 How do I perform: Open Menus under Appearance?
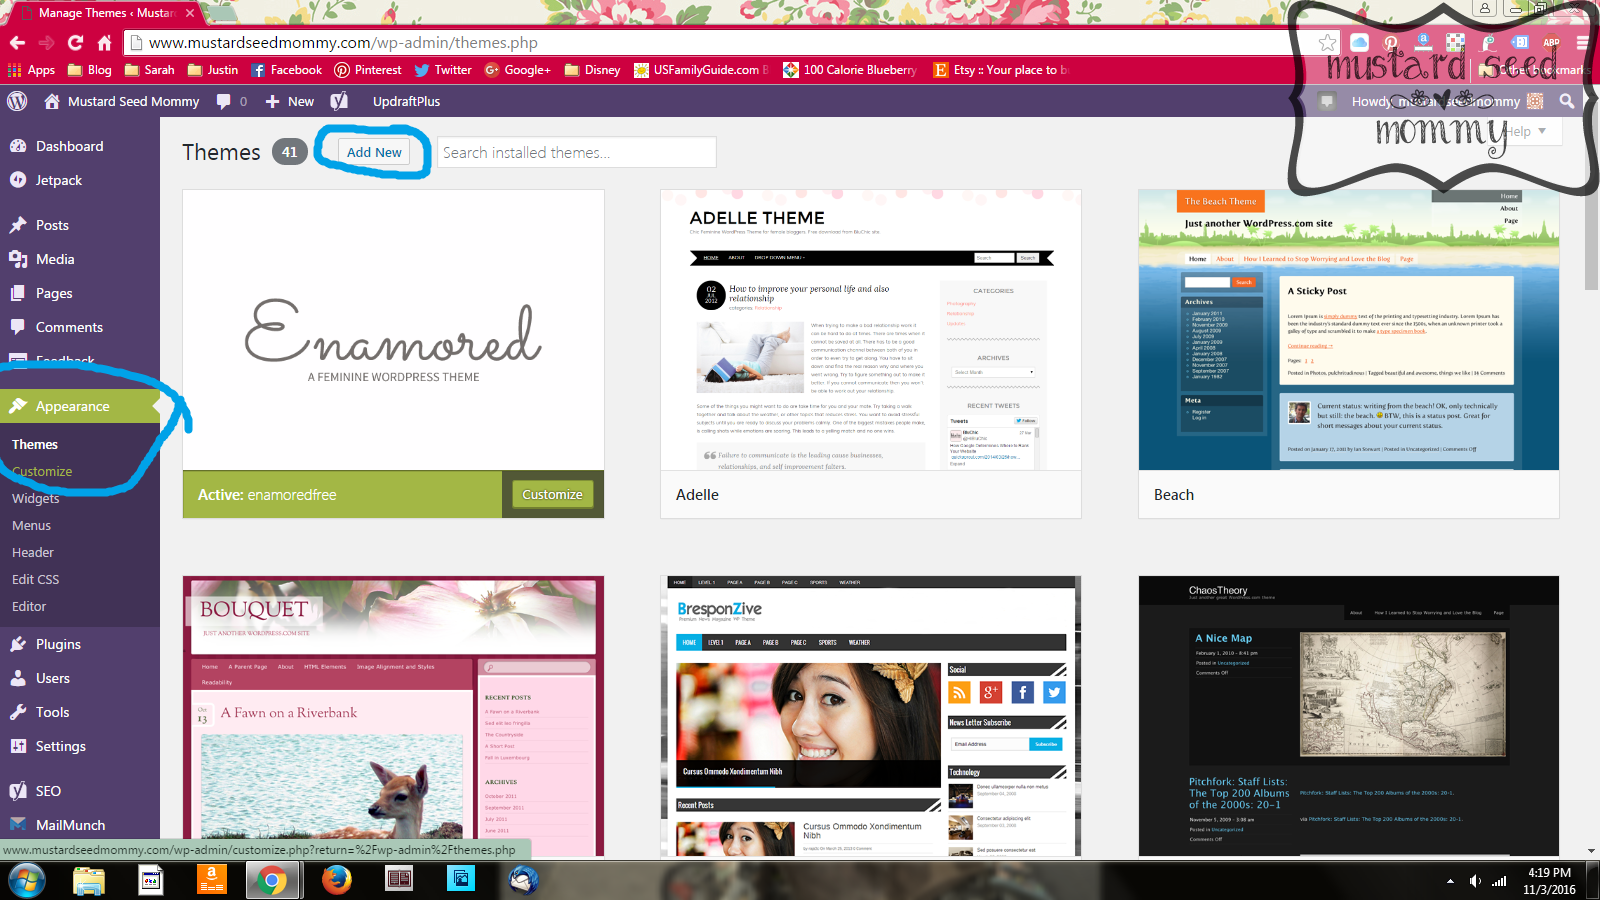(x=32, y=525)
